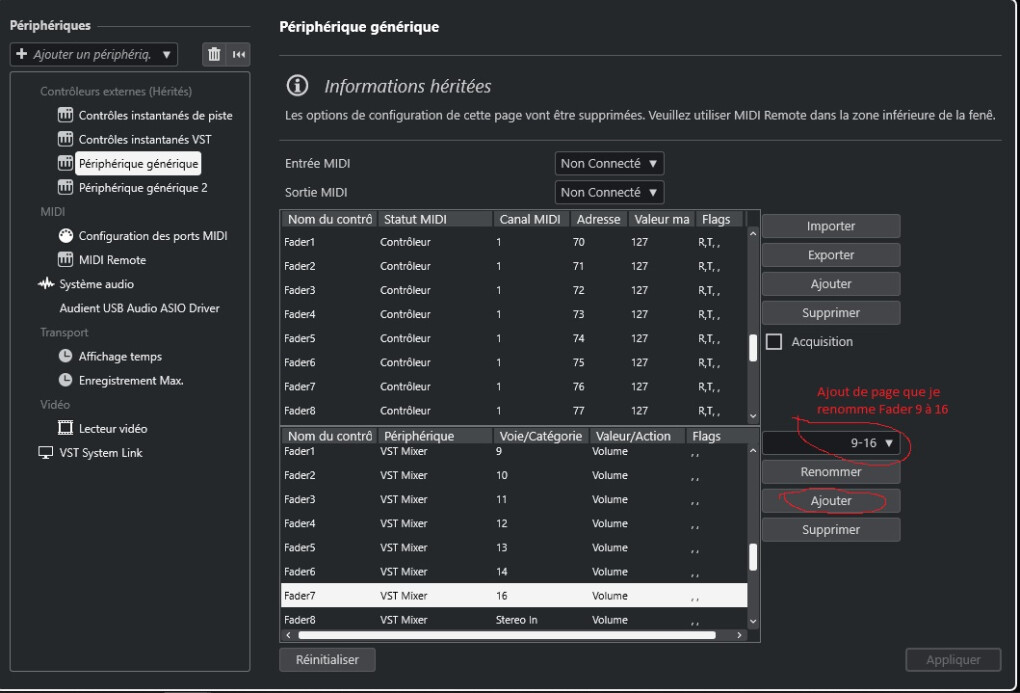Select the Fader7 row with channel 16
The image size is (1020, 693).
tap(513, 593)
